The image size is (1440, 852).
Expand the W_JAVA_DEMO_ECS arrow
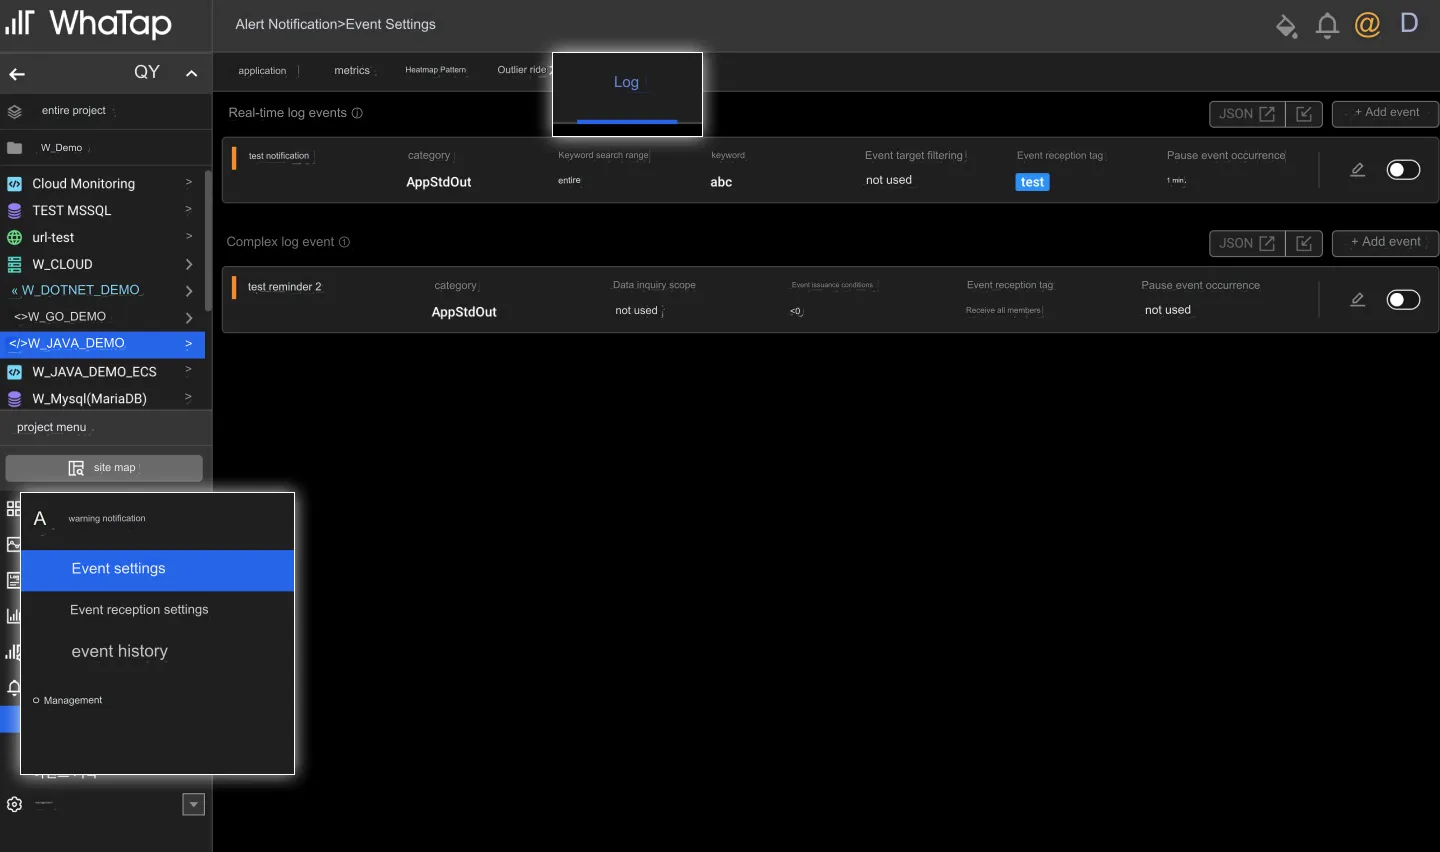click(x=188, y=370)
